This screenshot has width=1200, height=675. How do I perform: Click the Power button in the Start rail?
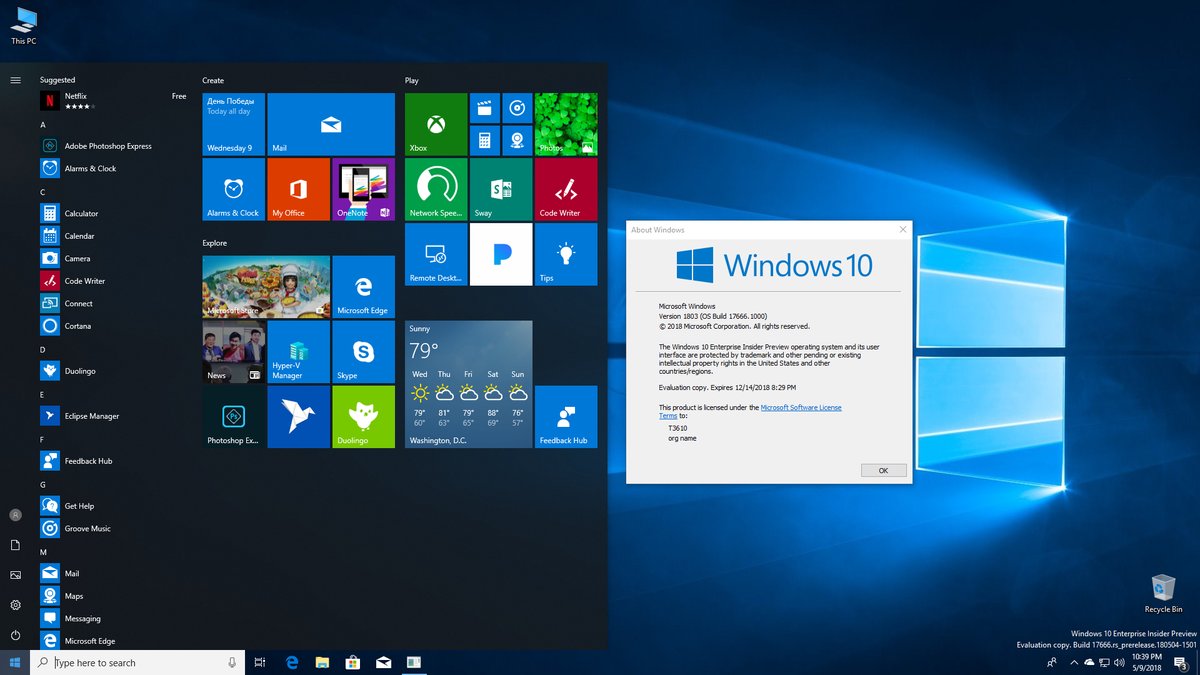(14, 635)
